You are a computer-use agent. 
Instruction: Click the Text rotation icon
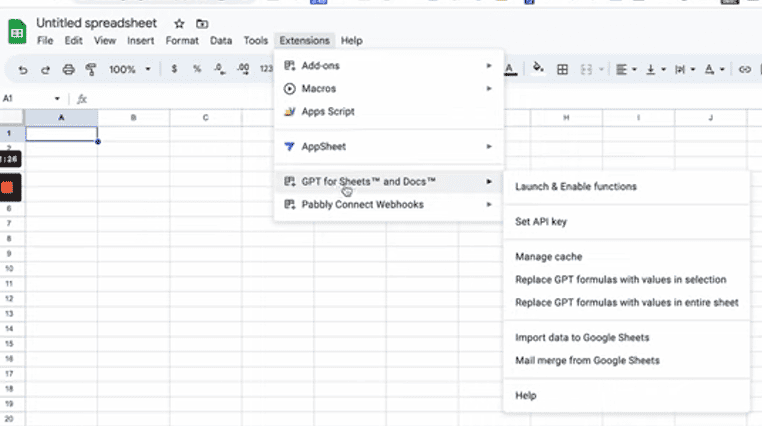(x=710, y=69)
